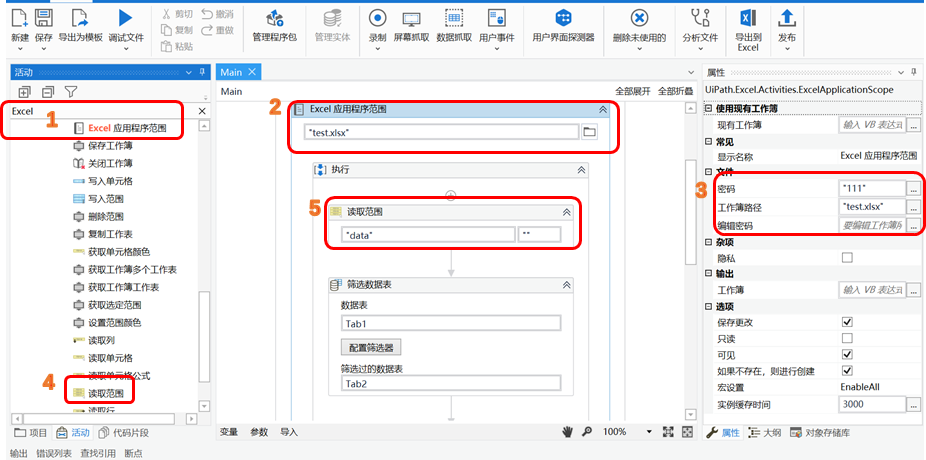
Task: Browse for workbook file folder icon
Action: click(589, 132)
